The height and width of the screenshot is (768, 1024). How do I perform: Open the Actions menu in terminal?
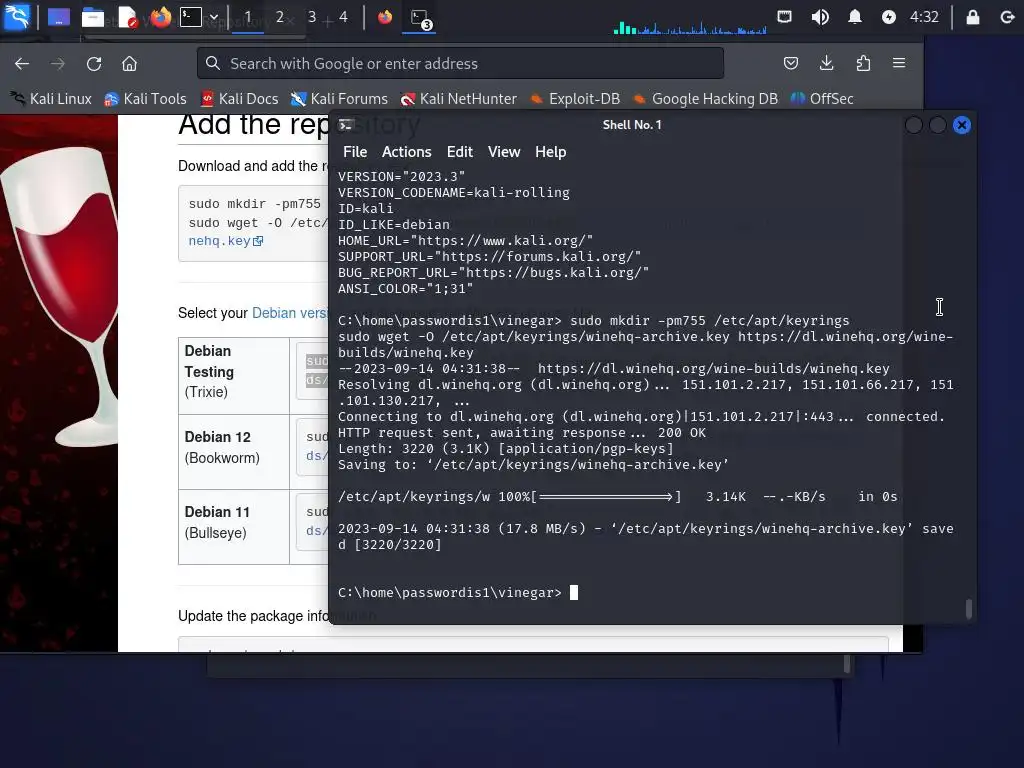(406, 152)
